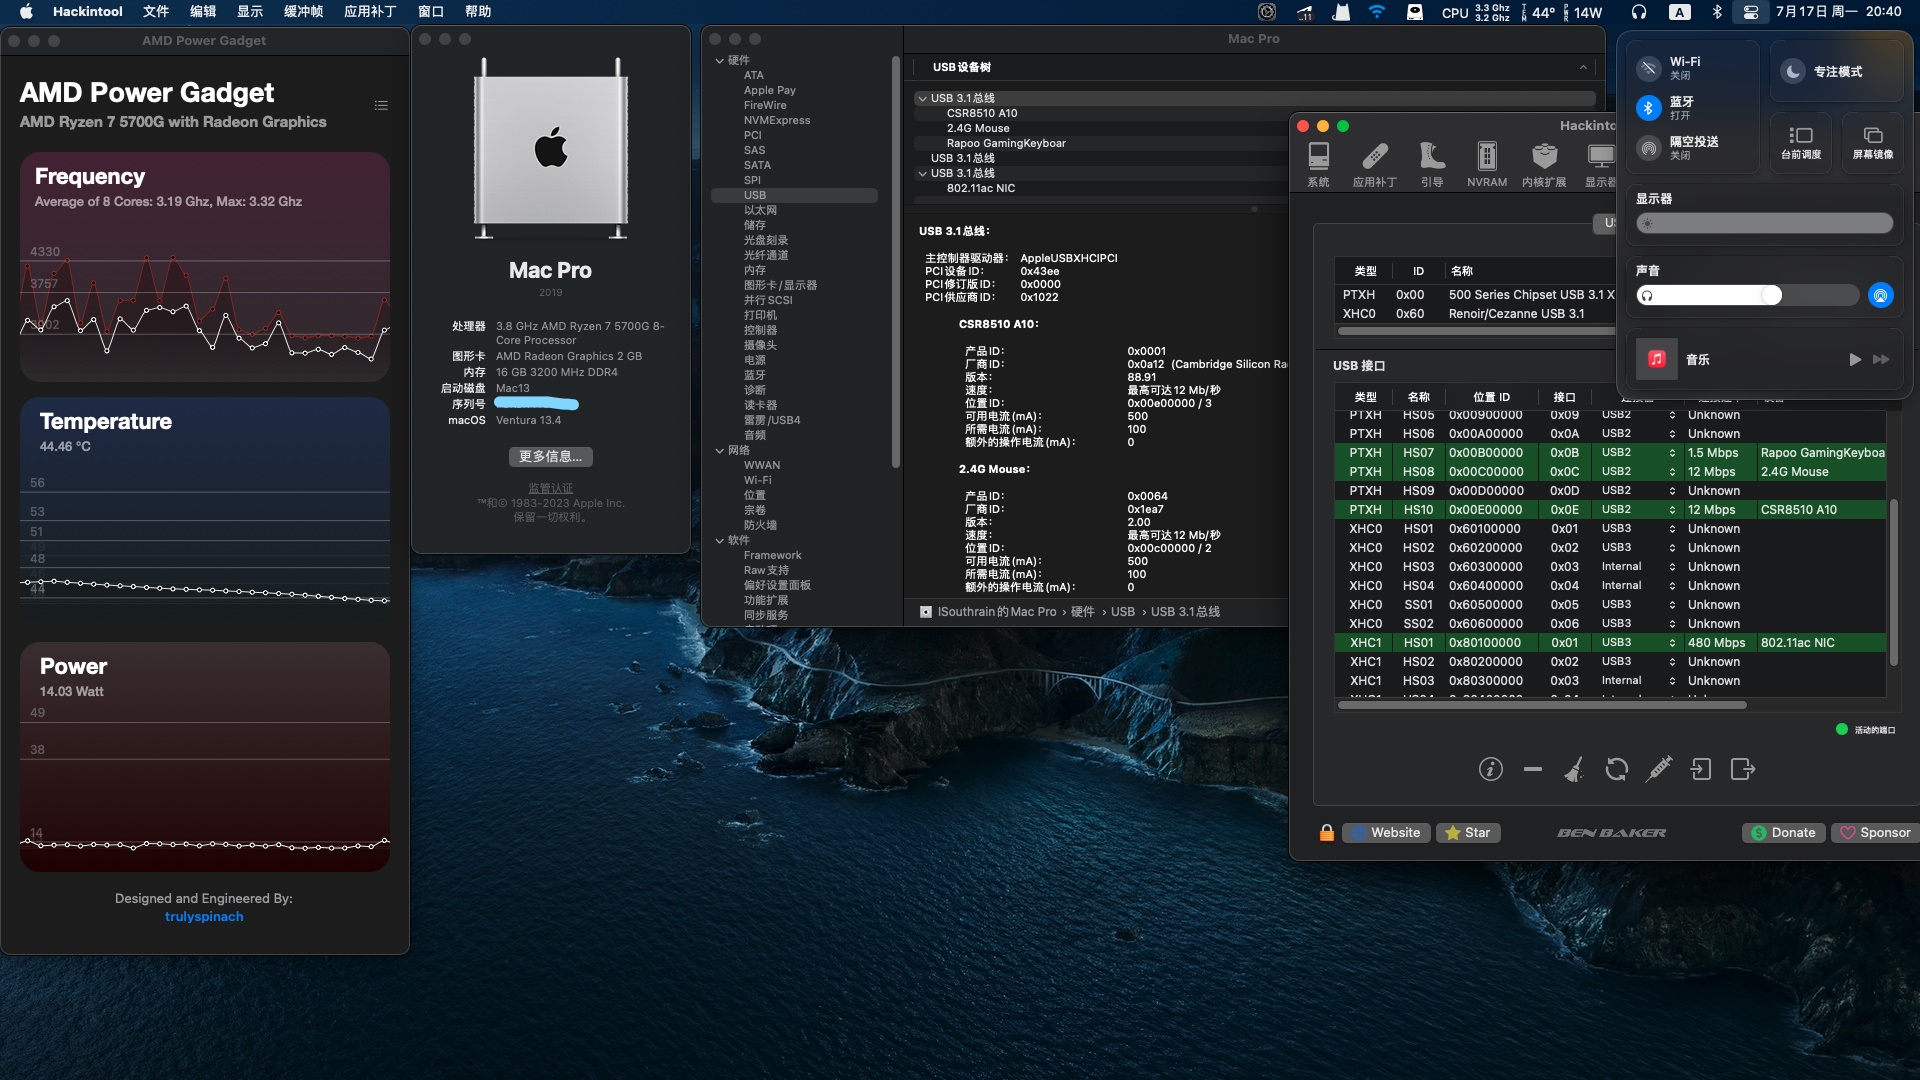Click the orange lock icon in Hackintool

(x=1327, y=832)
